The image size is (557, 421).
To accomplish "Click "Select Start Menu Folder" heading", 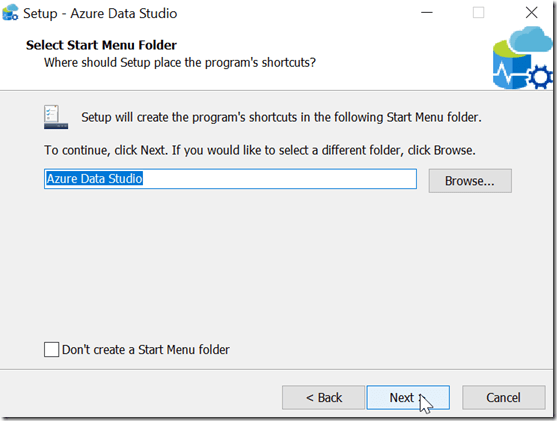I will (x=101, y=45).
